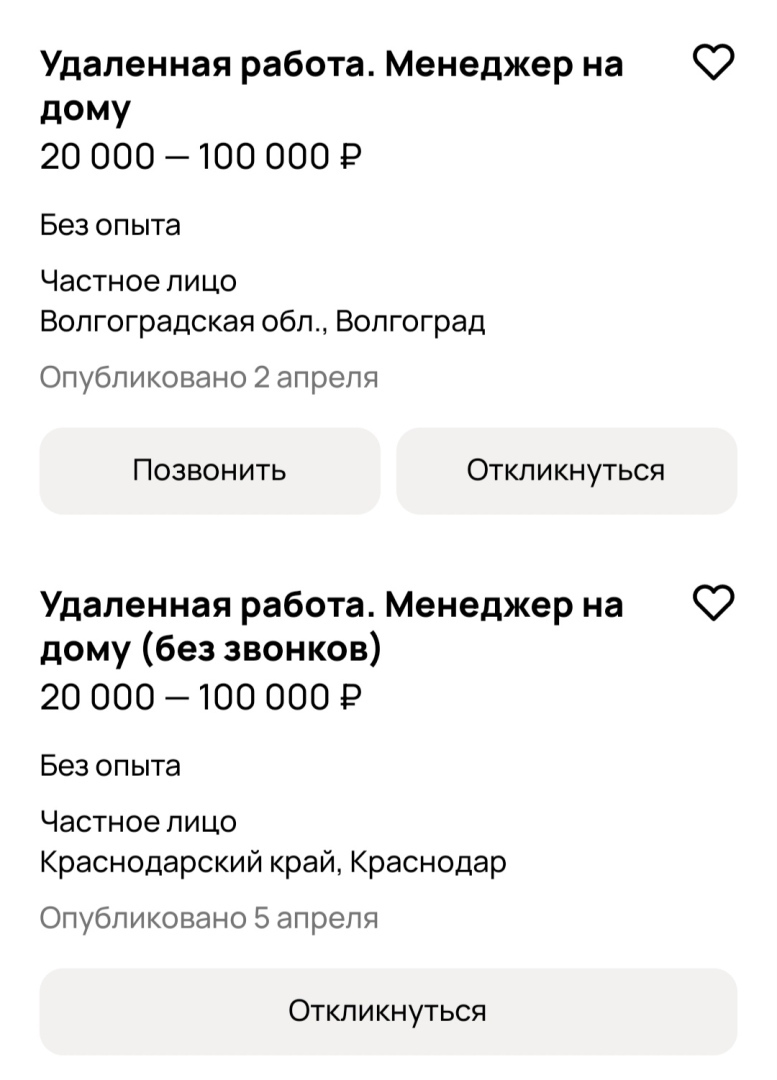Image resolution: width=777 pixels, height=1080 pixels.
Task: Tap the heart on the Krasnodar listing
Action: (714, 604)
